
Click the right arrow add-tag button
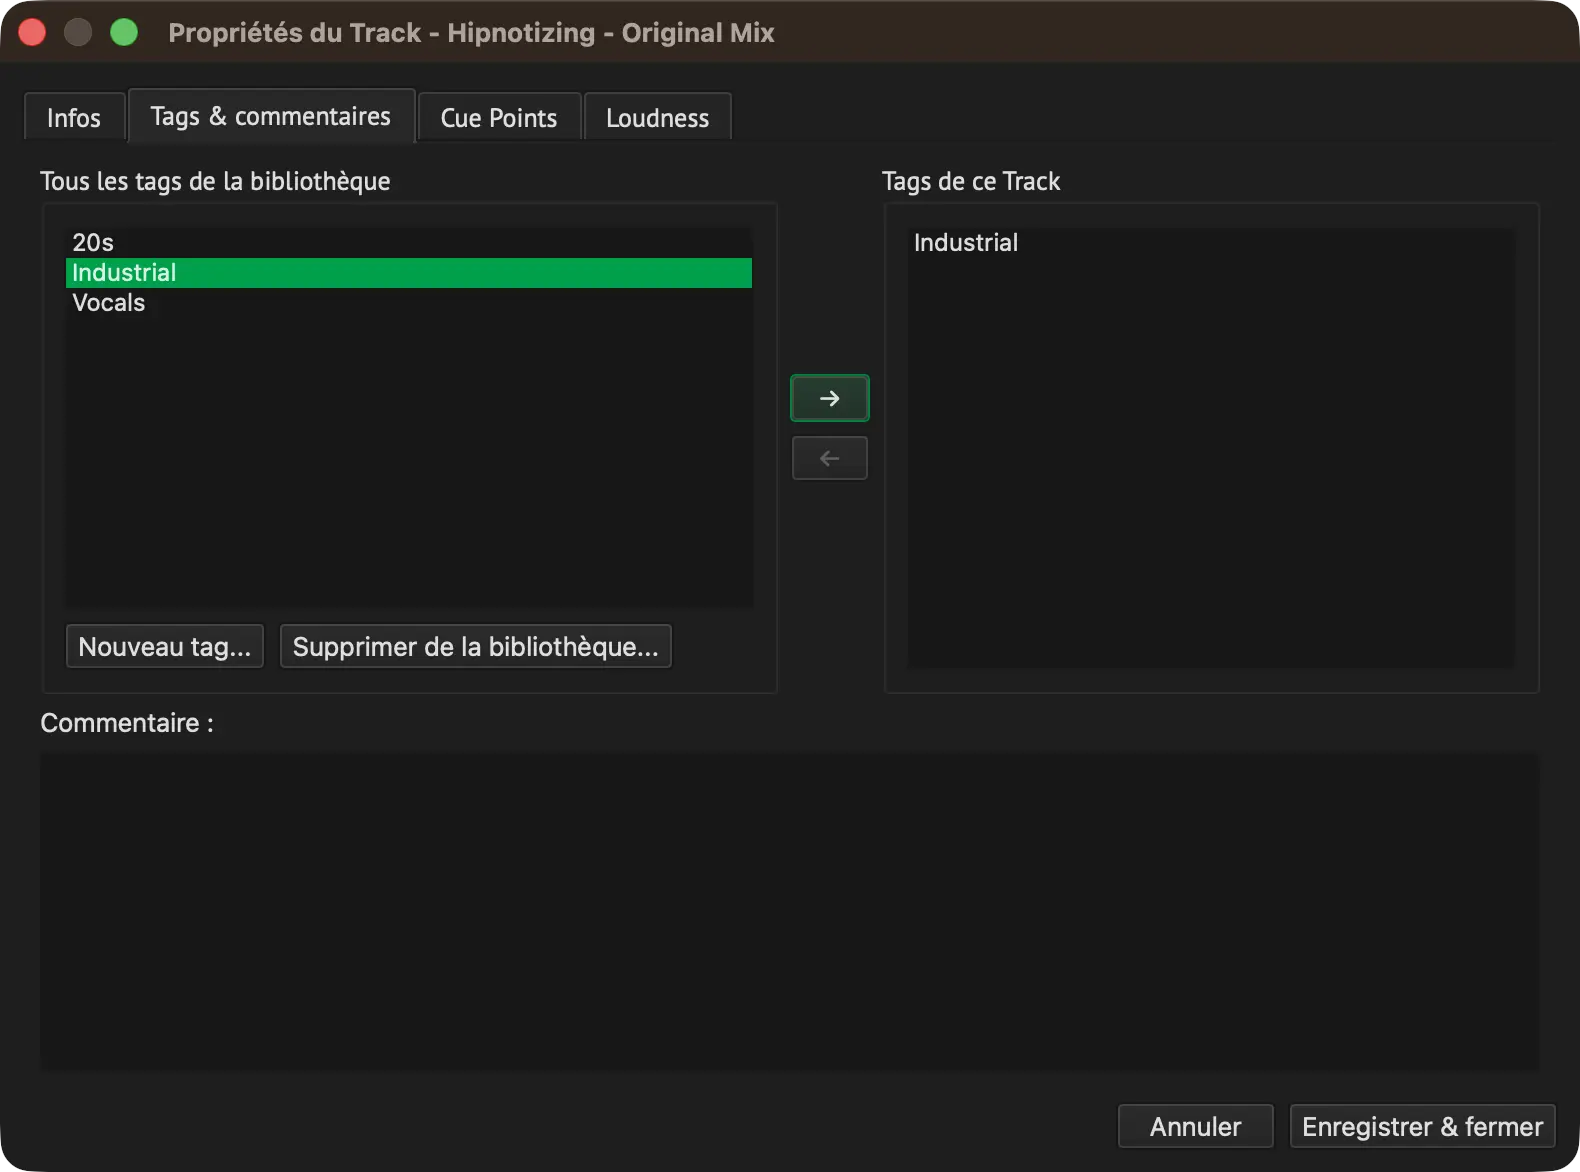click(829, 398)
